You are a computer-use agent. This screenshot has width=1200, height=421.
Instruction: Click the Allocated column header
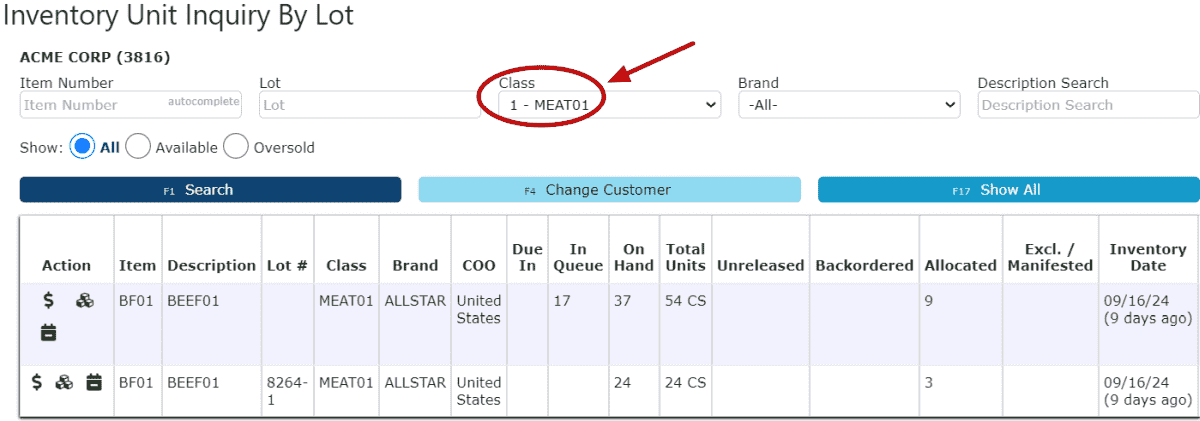pyautogui.click(x=960, y=265)
